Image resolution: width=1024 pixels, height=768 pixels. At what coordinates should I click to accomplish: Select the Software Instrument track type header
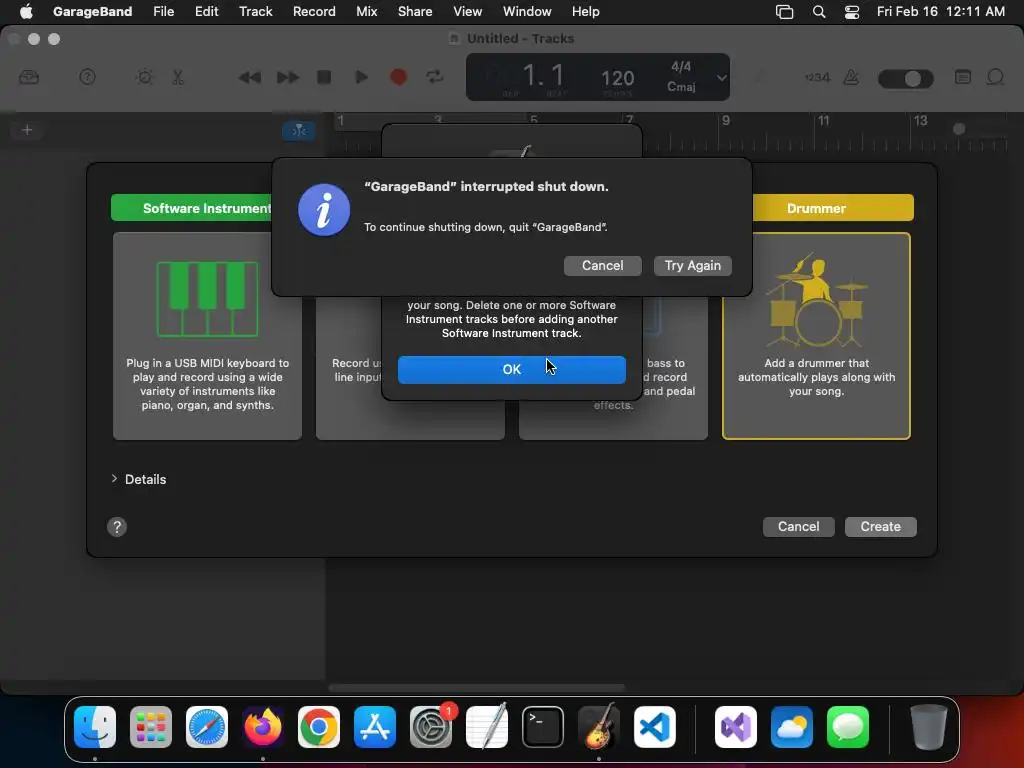pos(192,208)
